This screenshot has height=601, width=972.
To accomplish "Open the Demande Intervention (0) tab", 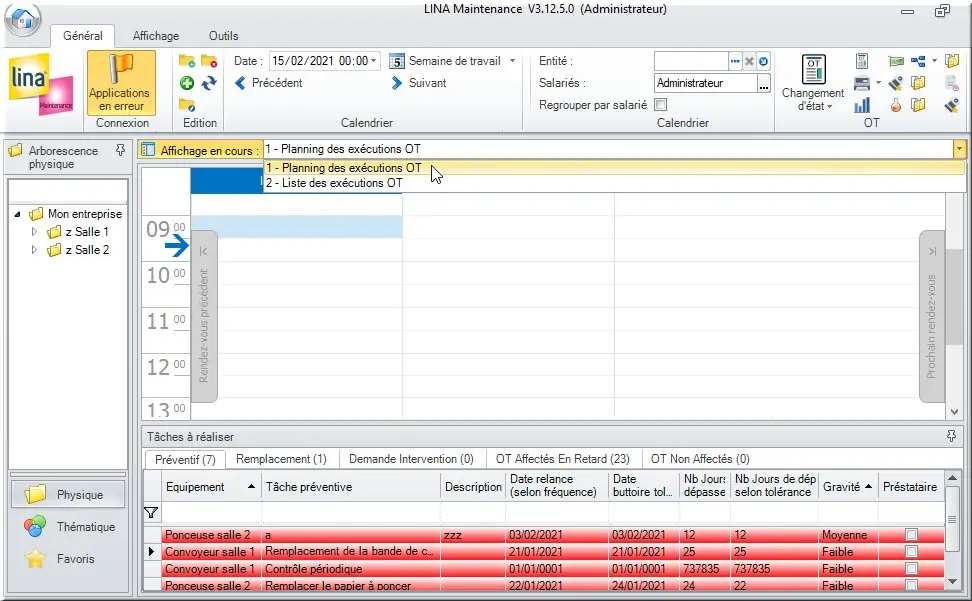I will pos(411,459).
